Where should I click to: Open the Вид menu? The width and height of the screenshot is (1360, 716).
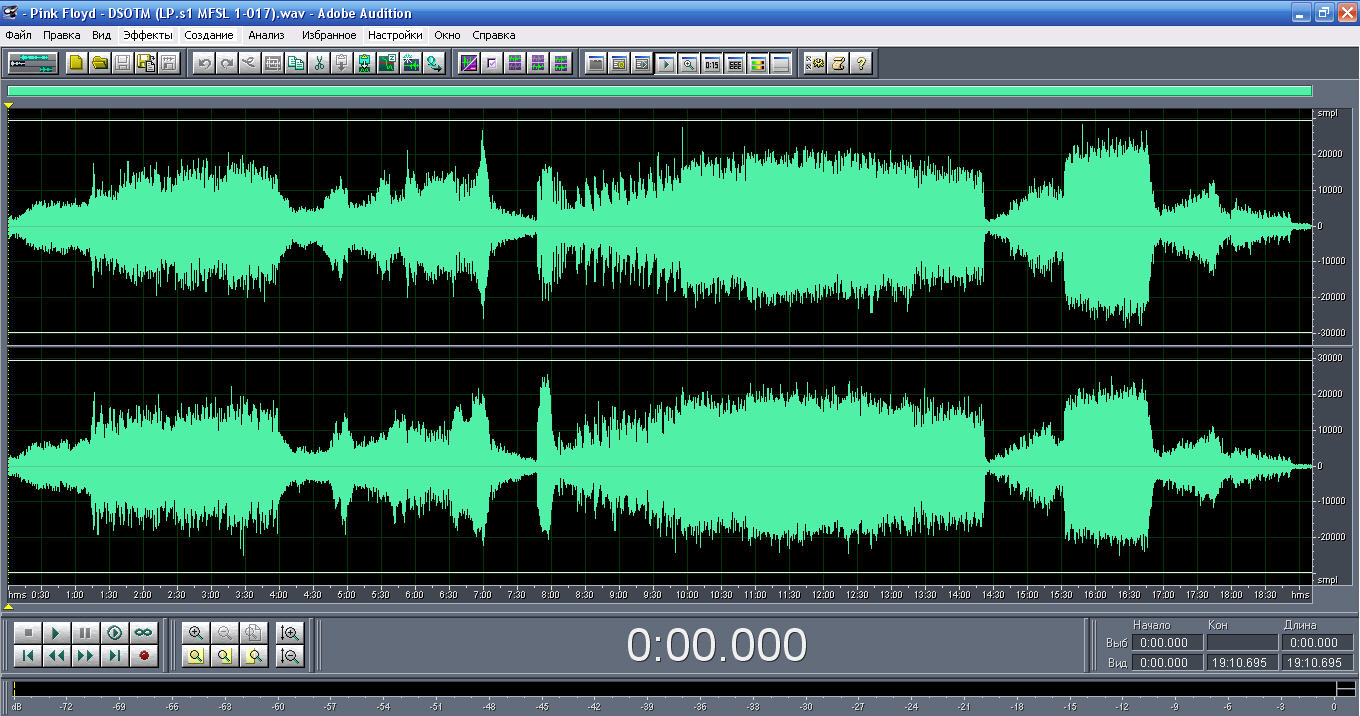click(x=102, y=35)
